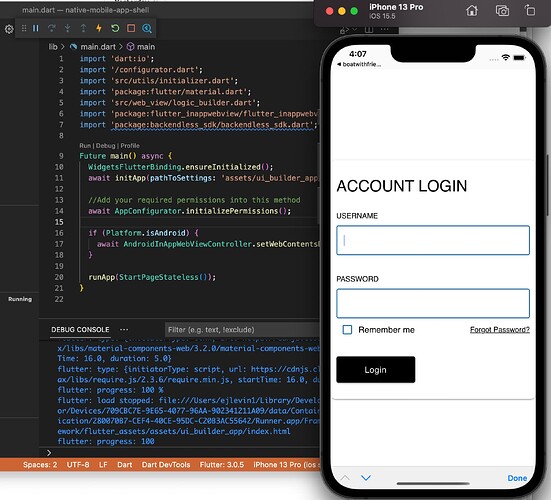Restart debugging with the green arrow icon
The height and width of the screenshot is (500, 551).
pos(115,28)
